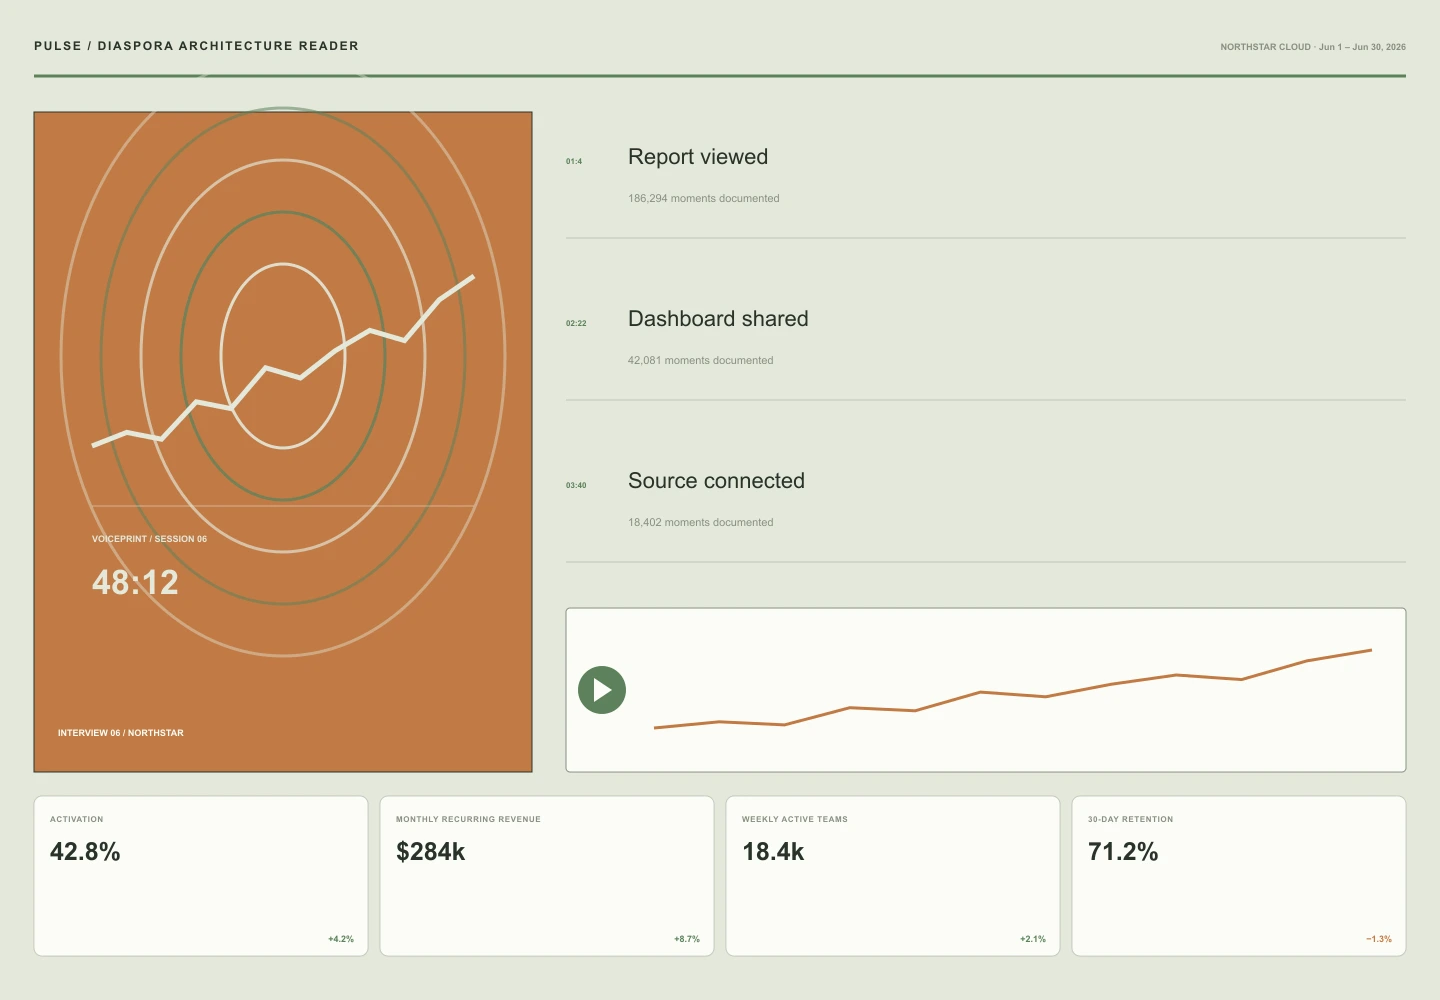Jump to the 03:40 timestamp
Image resolution: width=1440 pixels, height=1000 pixels.
(576, 485)
